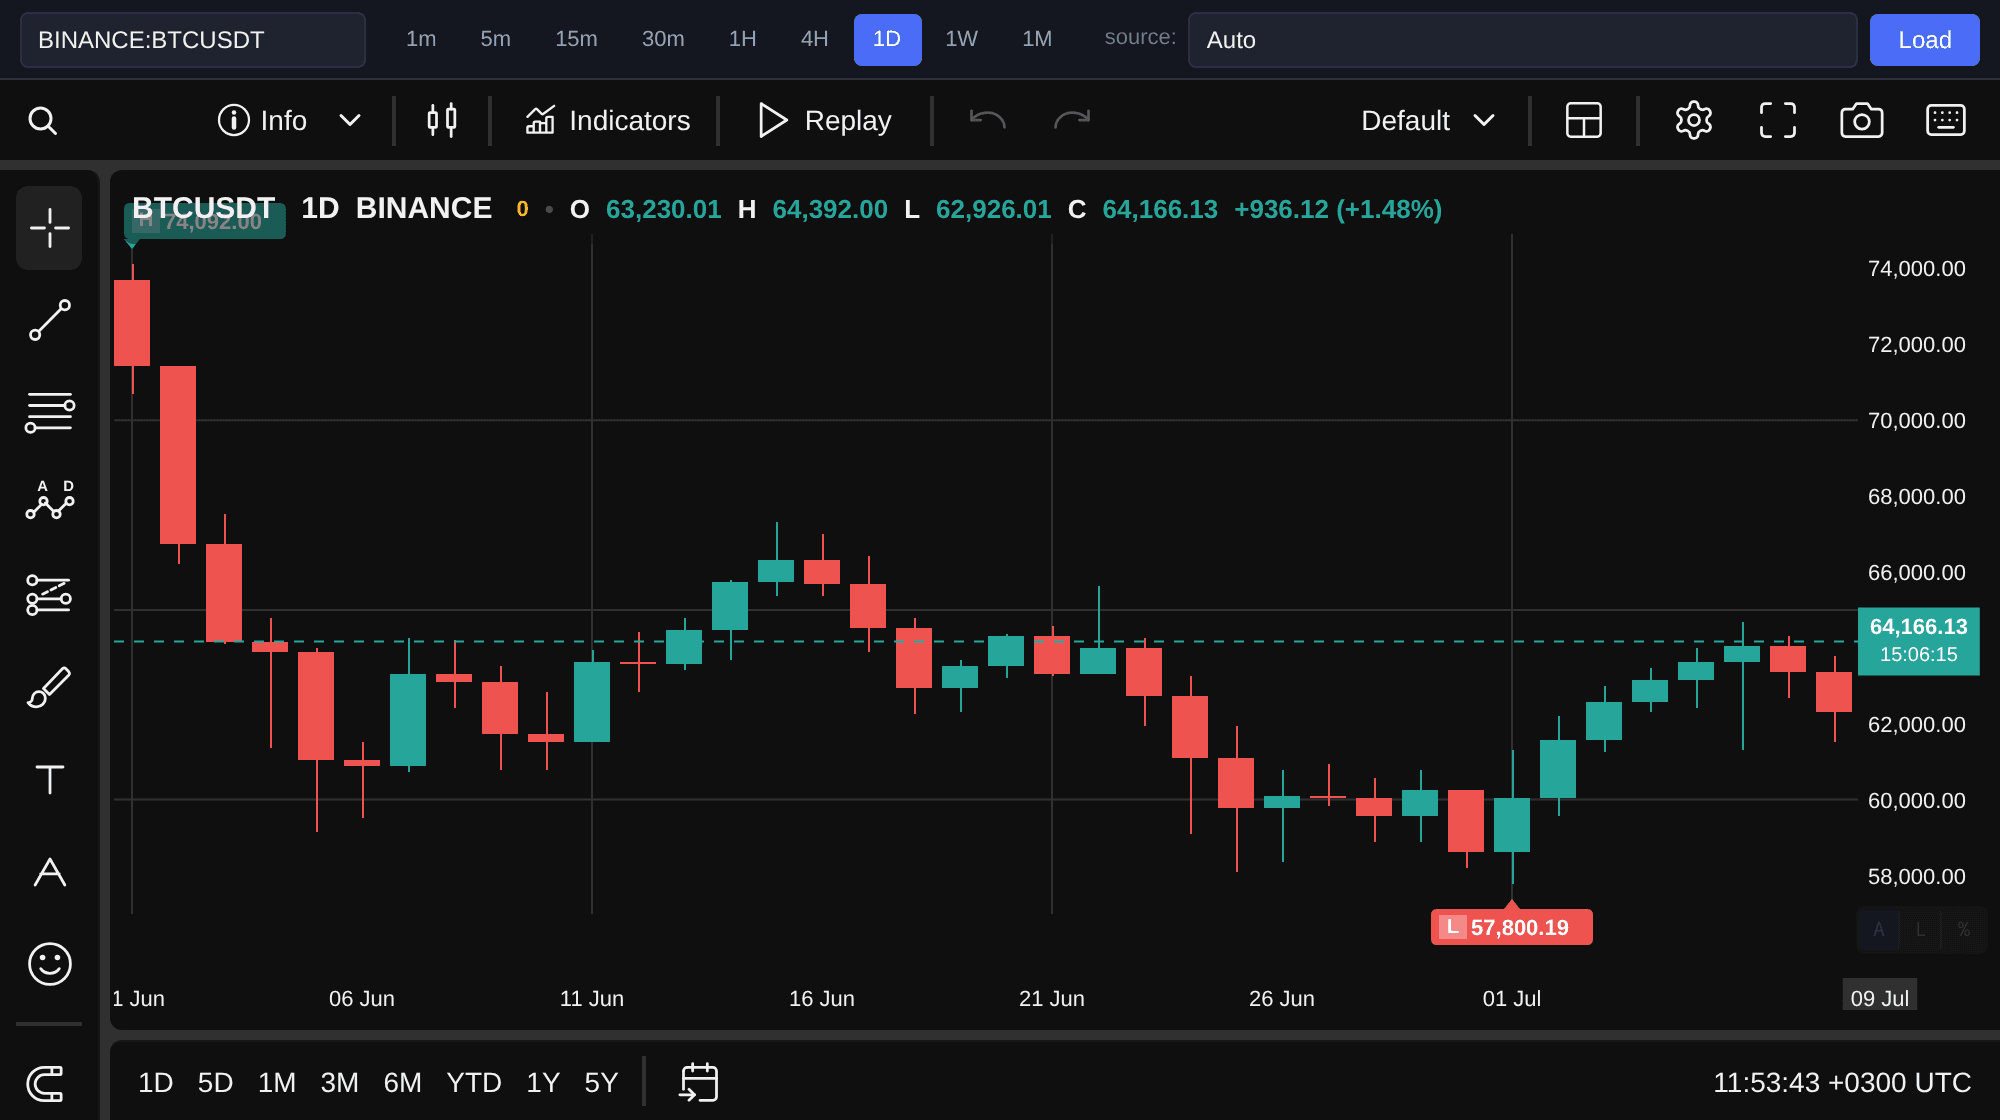This screenshot has width=2000, height=1120.
Task: Open the emoji sticker tool
Action: tap(49, 964)
